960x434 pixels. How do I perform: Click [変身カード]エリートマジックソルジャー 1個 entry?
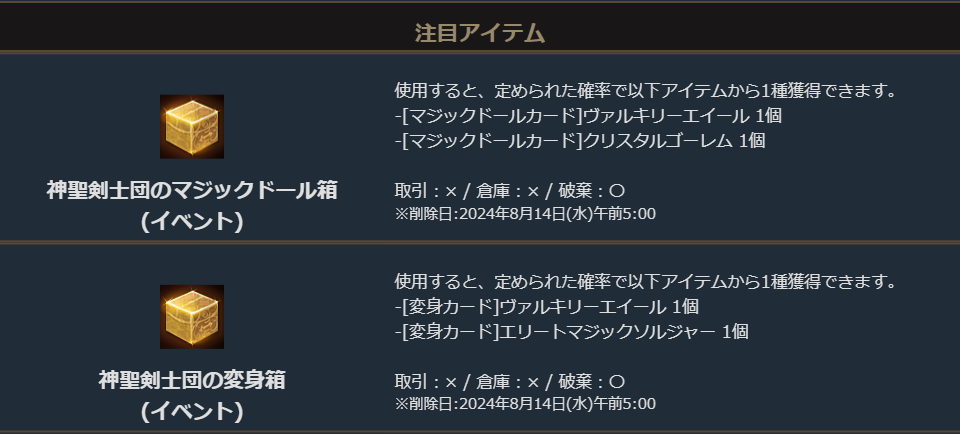571,331
